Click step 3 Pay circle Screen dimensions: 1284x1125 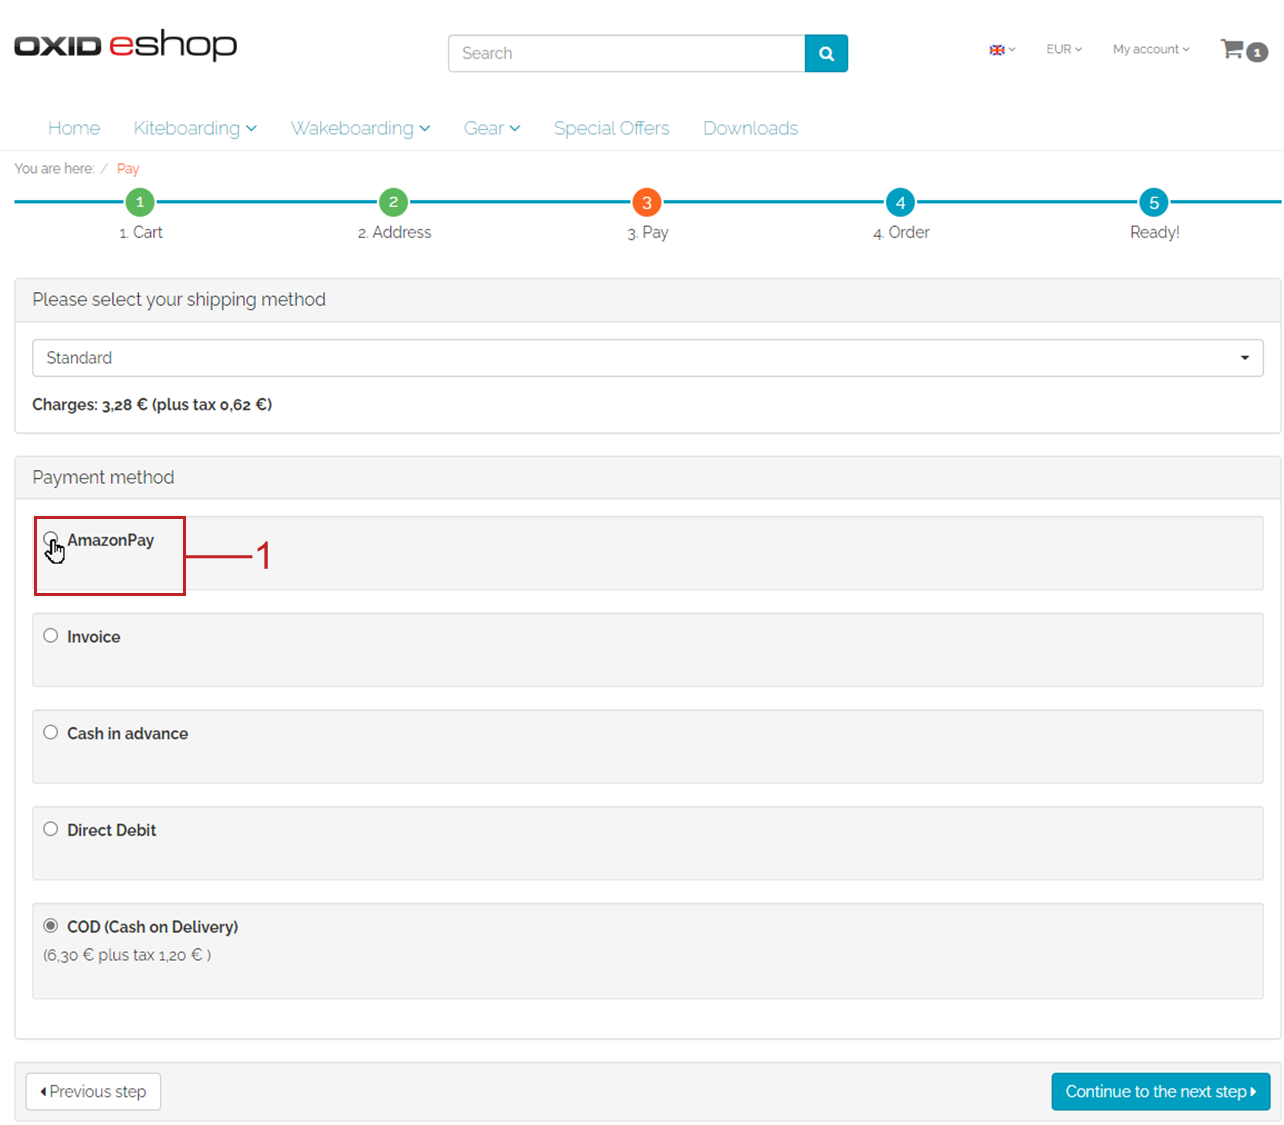pyautogui.click(x=647, y=202)
